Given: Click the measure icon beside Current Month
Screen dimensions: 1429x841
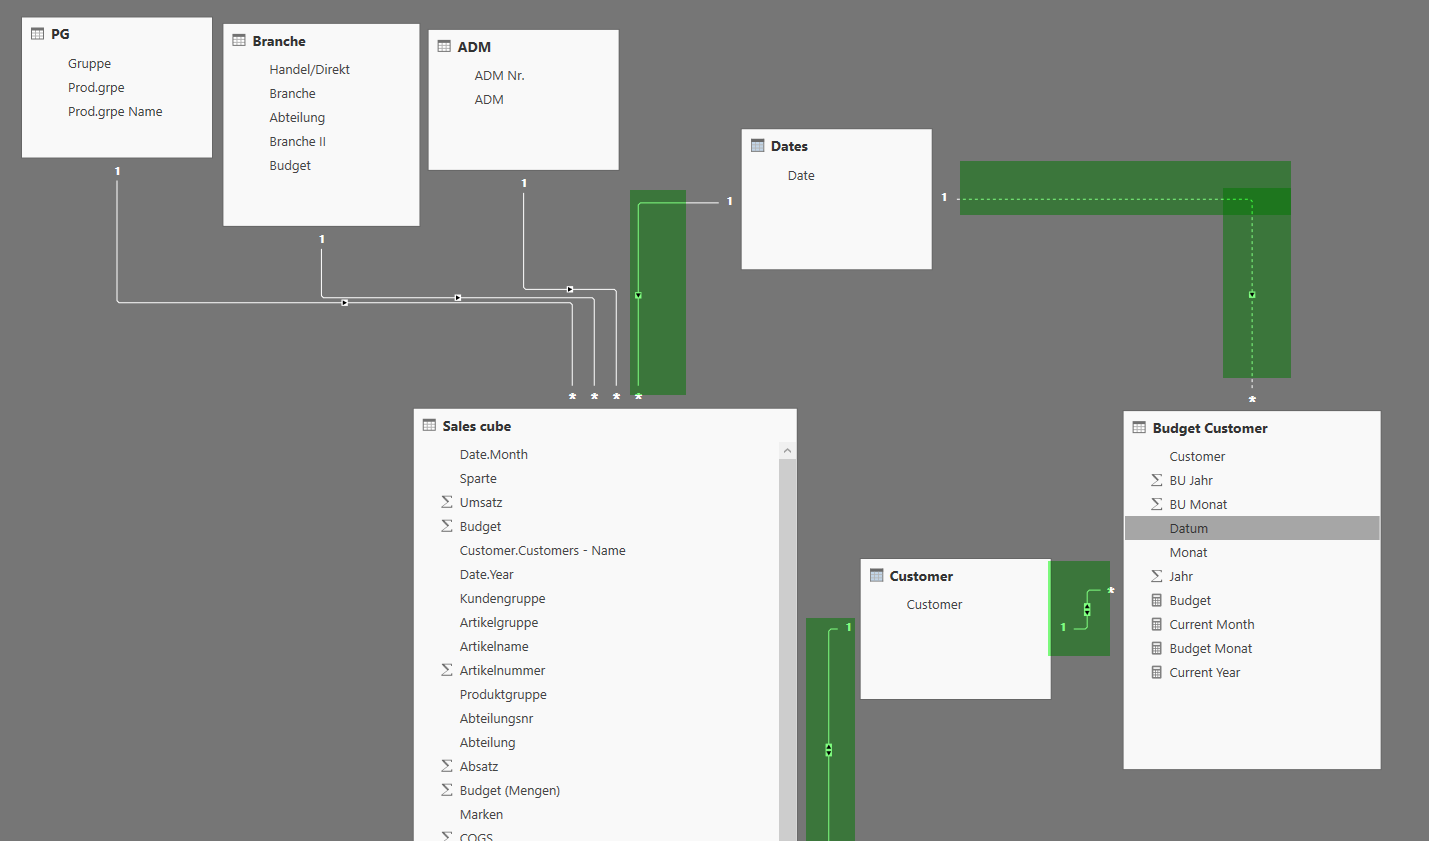Looking at the screenshot, I should point(1156,624).
